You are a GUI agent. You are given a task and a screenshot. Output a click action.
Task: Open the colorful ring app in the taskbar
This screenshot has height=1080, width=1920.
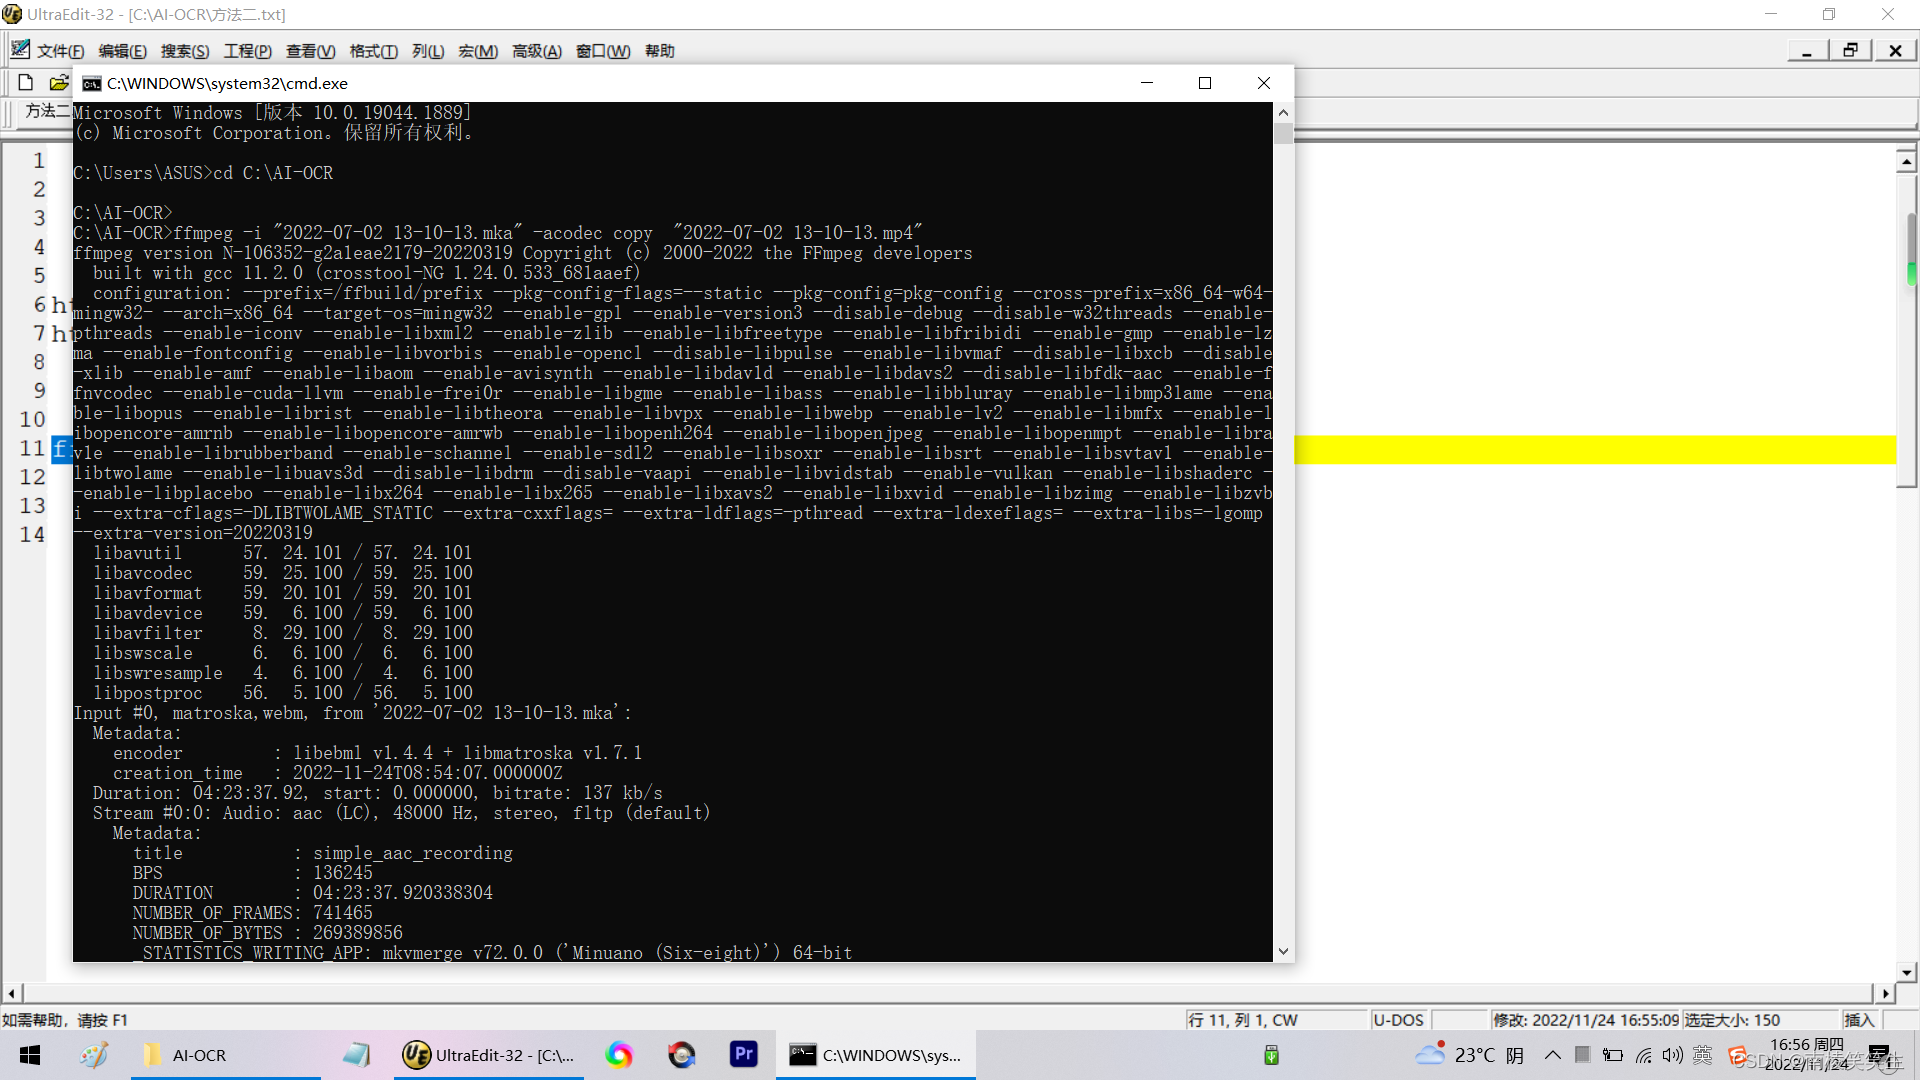coord(619,1055)
